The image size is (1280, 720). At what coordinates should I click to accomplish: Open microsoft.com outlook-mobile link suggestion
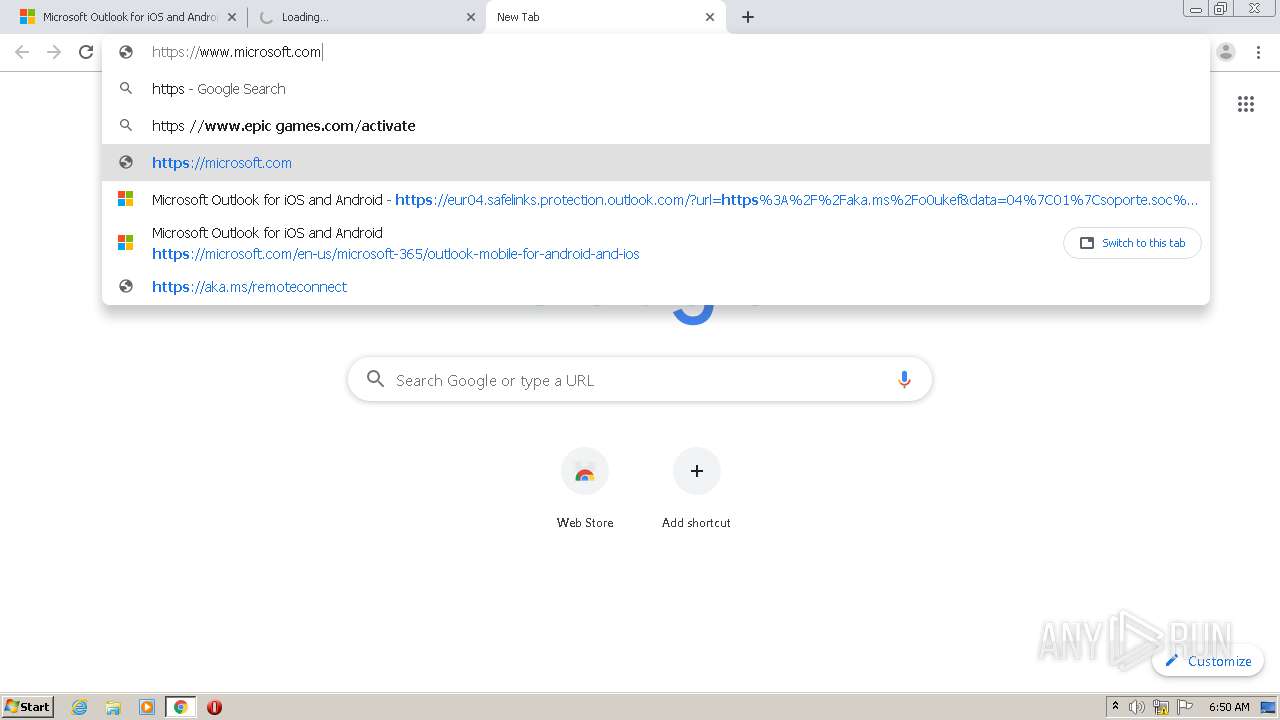[656, 243]
